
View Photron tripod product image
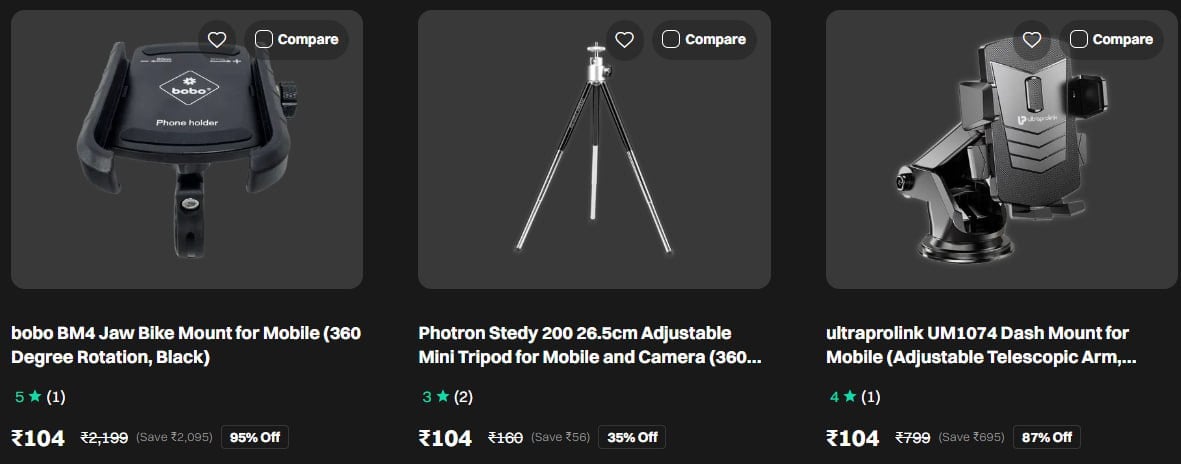[x=594, y=149]
